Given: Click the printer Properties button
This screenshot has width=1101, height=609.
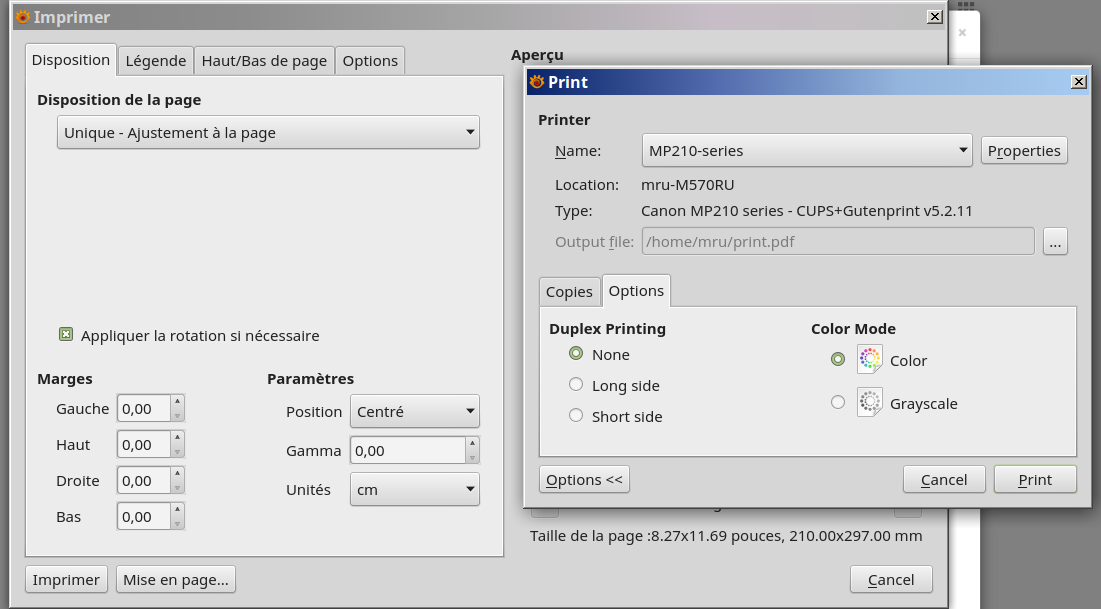Looking at the screenshot, I should 1024,151.
